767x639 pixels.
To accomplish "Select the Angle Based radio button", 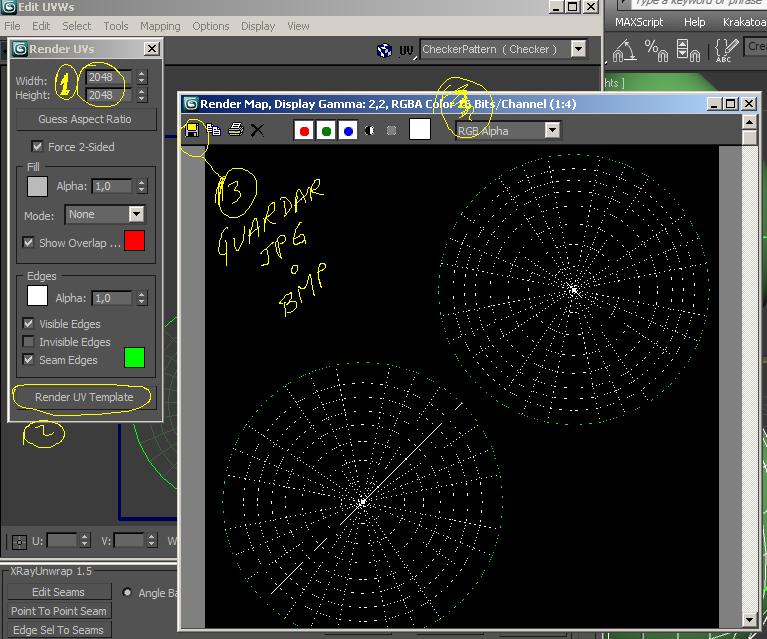I will click(127, 593).
